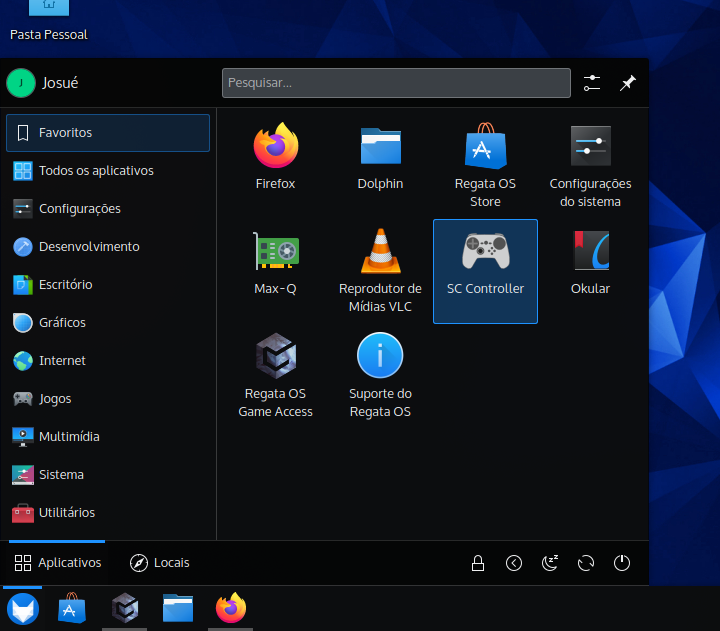Viewport: 720px width, 631px height.
Task: Open the Configurações category
Action: [108, 209]
